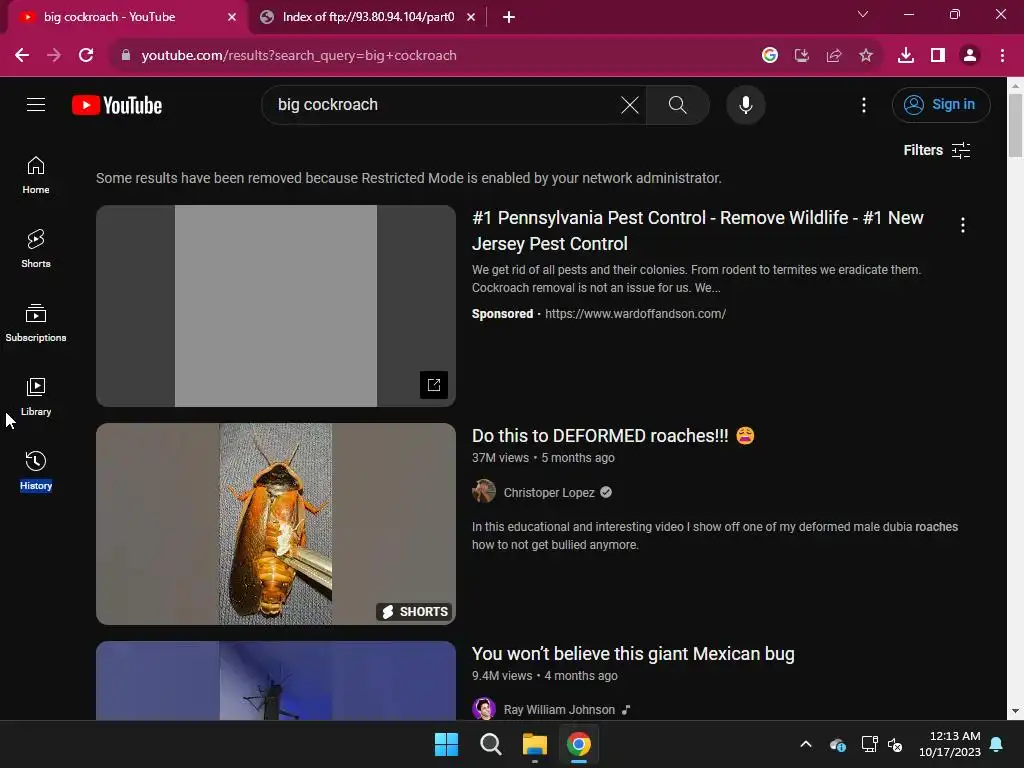Click Christoper Lopez channel avatar
This screenshot has width=1024, height=768.
[x=484, y=491]
